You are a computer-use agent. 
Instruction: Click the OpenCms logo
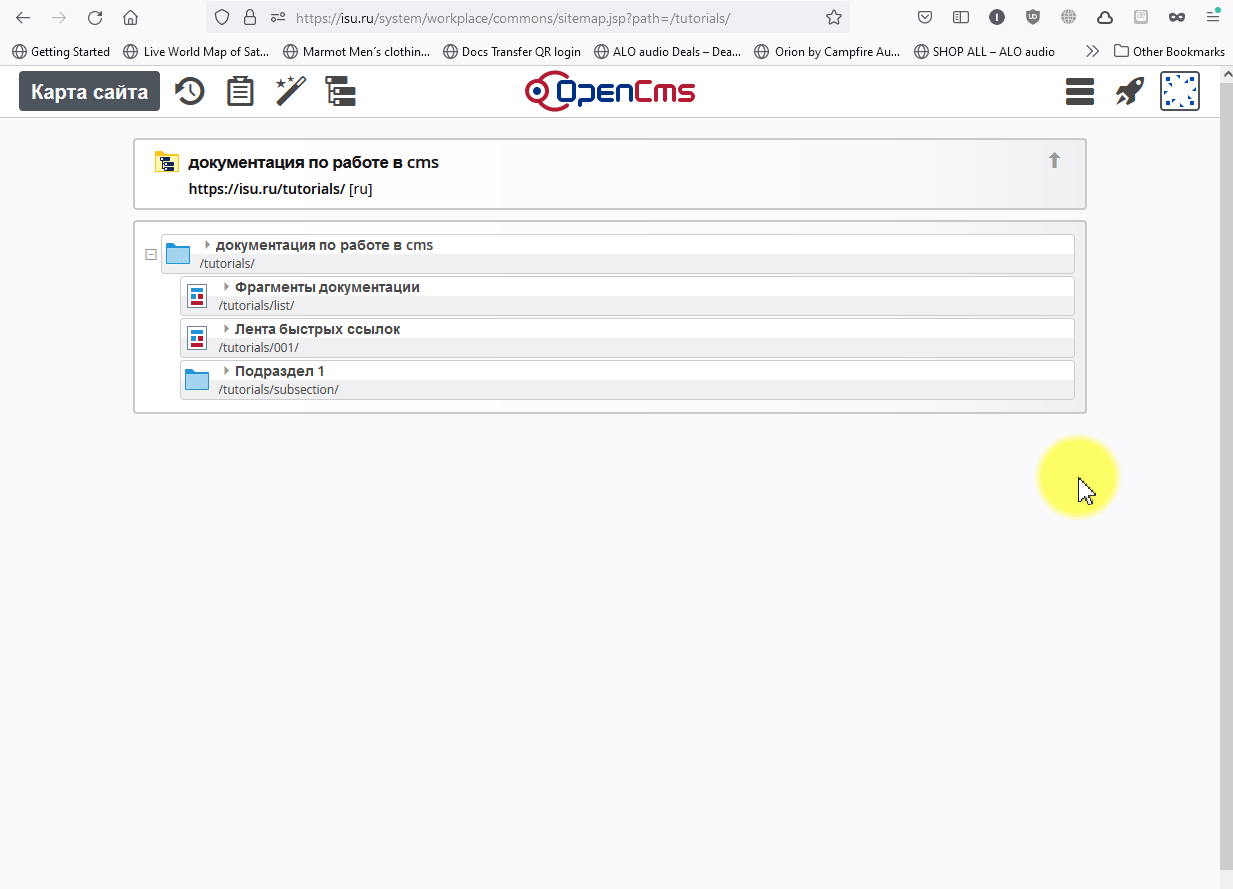[x=610, y=91]
